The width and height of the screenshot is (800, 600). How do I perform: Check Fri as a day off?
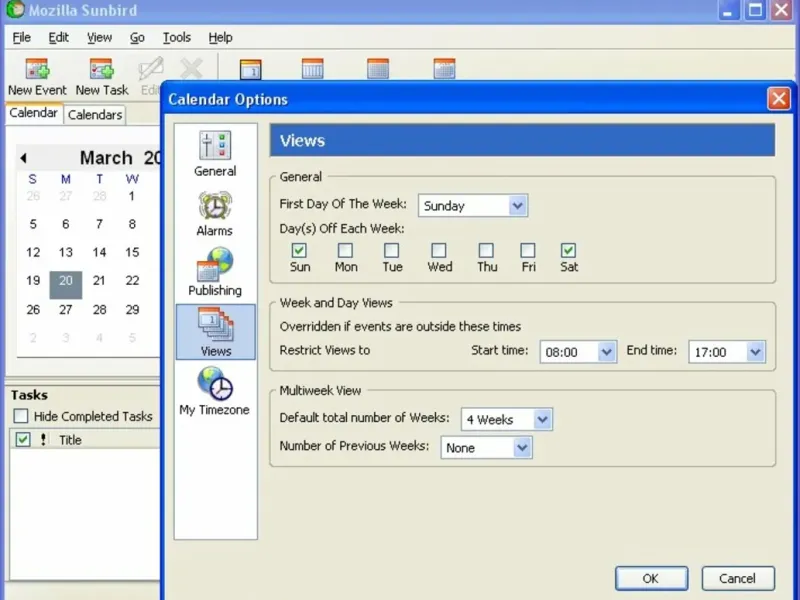point(528,251)
